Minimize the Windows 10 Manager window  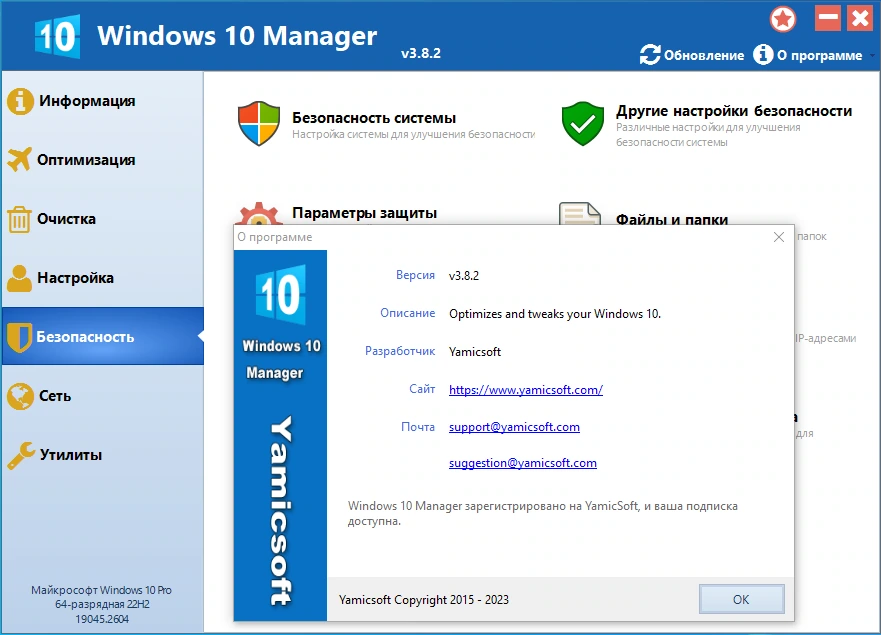coord(828,19)
